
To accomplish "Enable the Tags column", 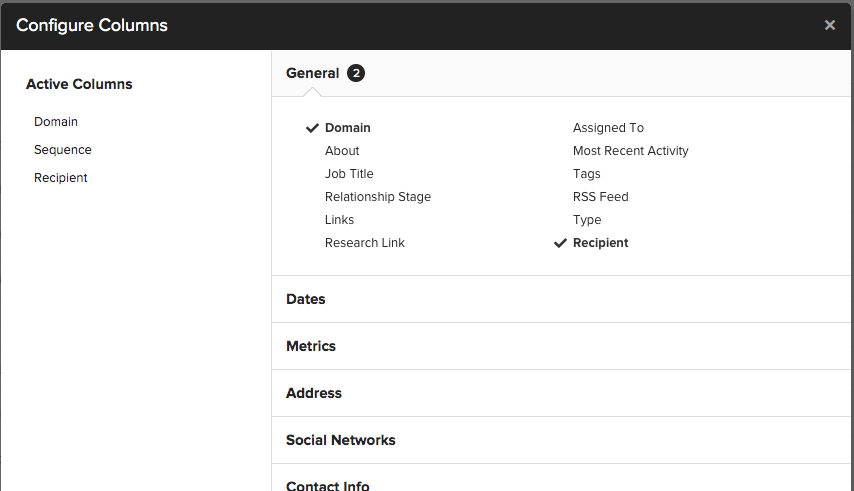I will click(x=586, y=174).
